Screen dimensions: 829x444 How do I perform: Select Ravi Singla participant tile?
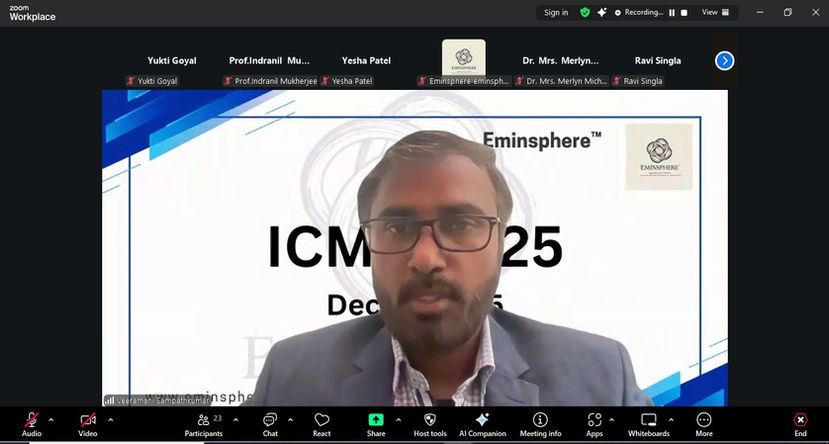(658, 61)
